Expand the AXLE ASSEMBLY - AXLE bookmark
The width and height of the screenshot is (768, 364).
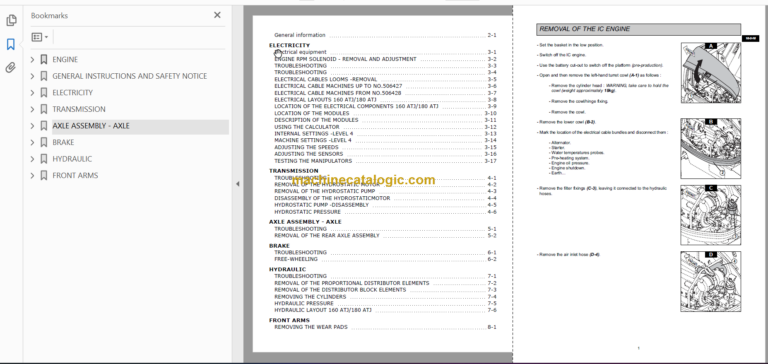pos(32,126)
